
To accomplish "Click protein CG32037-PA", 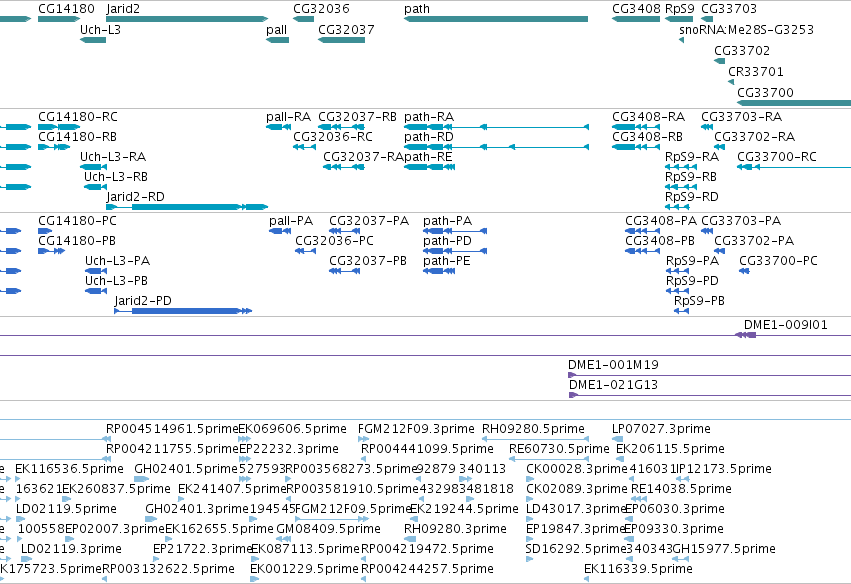I will [x=369, y=221].
